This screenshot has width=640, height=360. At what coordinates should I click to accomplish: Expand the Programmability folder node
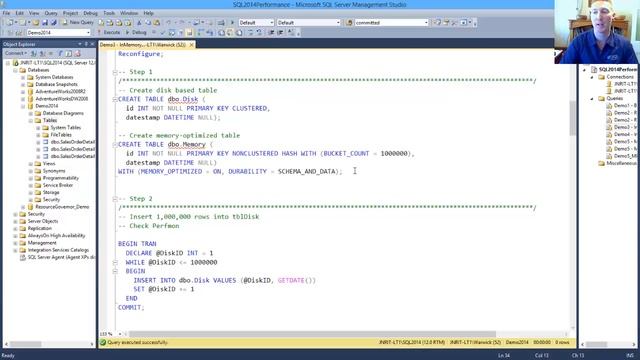pyautogui.click(x=31, y=178)
